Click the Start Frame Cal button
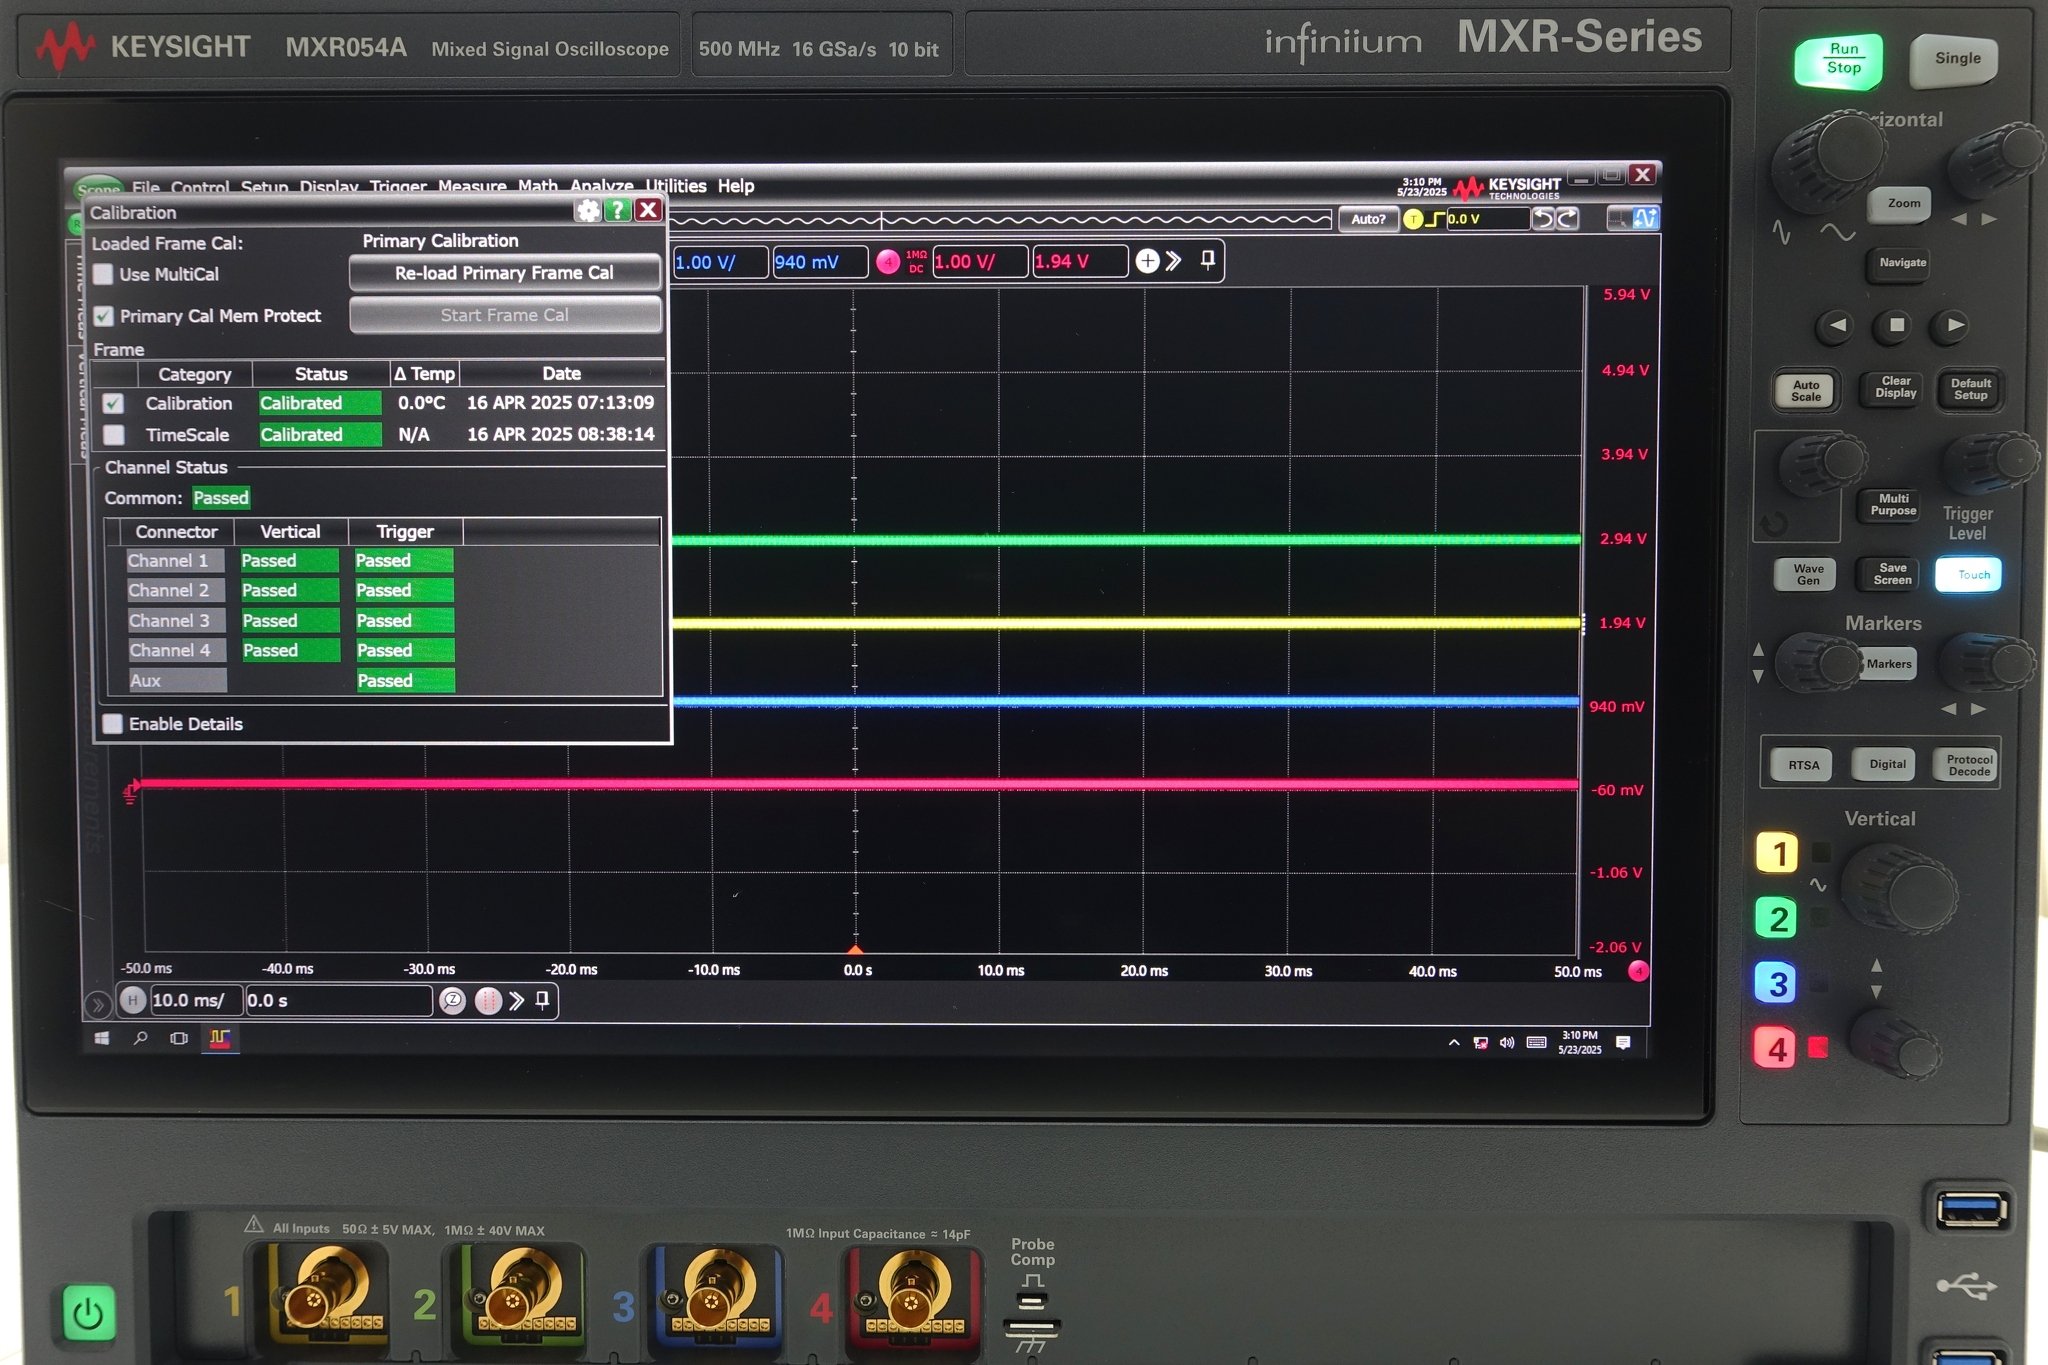The width and height of the screenshot is (2048, 1365). click(505, 315)
